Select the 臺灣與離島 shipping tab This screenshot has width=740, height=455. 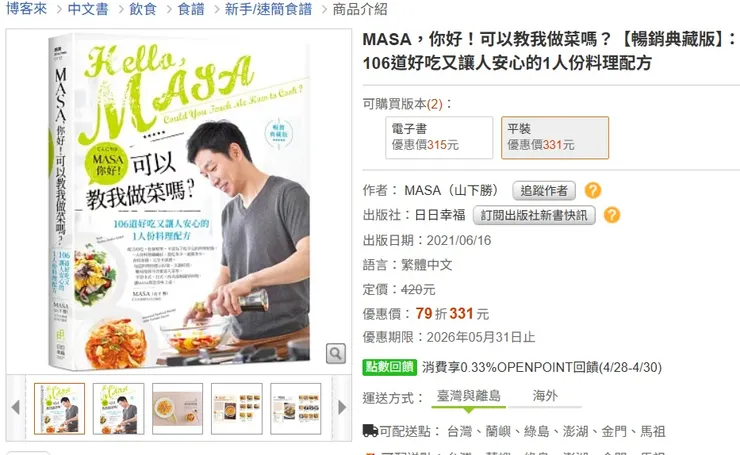[x=468, y=396]
